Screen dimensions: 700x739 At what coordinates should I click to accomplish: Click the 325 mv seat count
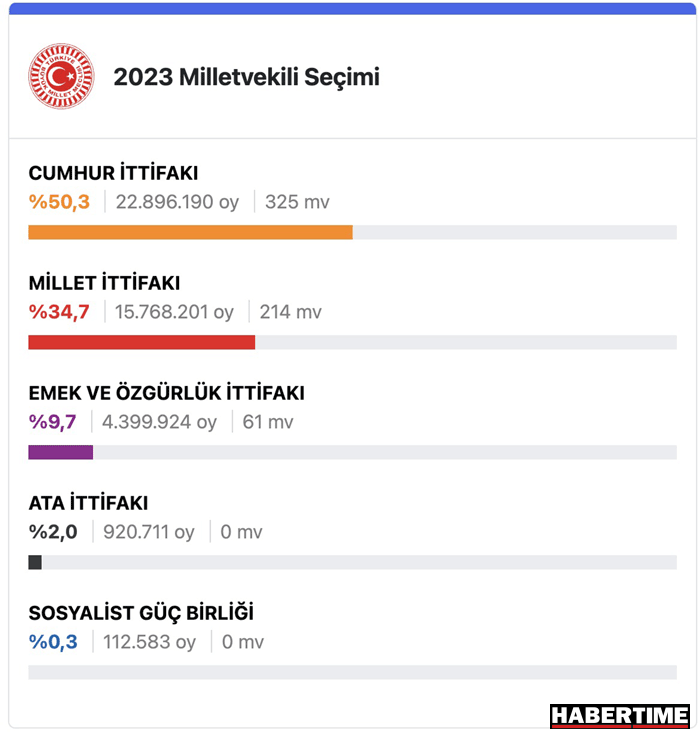tap(297, 202)
